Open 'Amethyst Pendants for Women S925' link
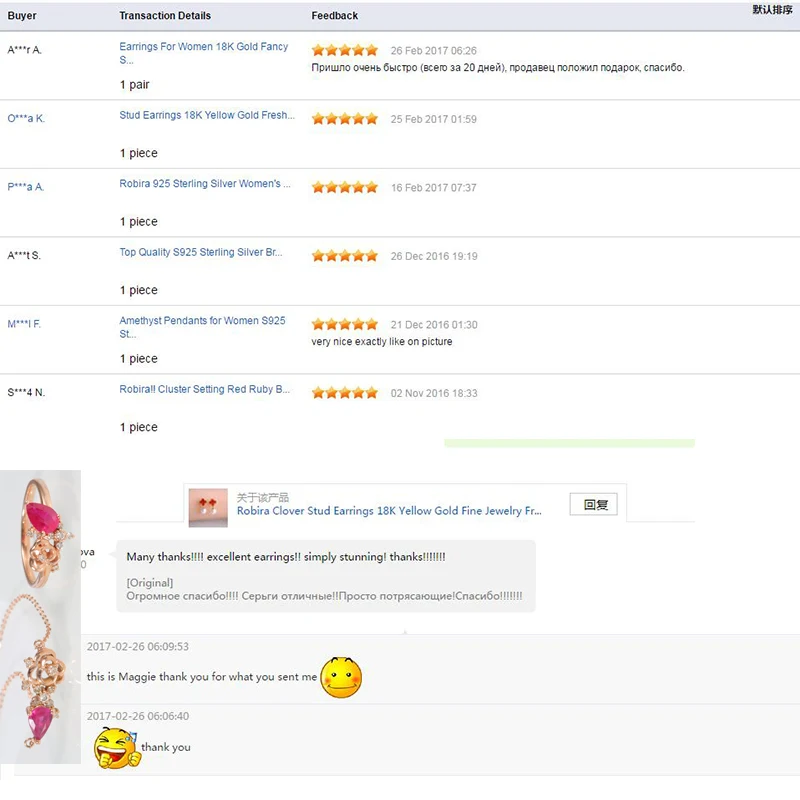Image resolution: width=800 pixels, height=800 pixels. tap(202, 327)
